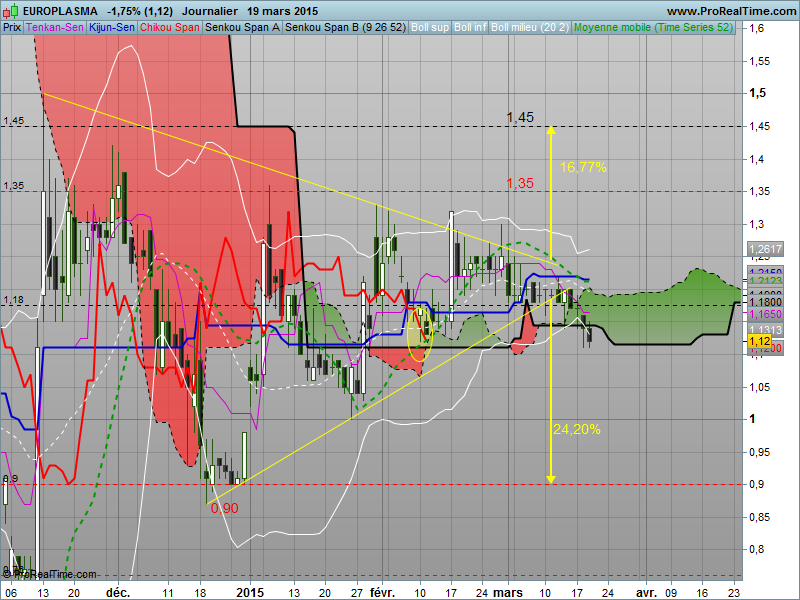Click the Senkou Span A label
800x600 pixels.
(x=242, y=28)
